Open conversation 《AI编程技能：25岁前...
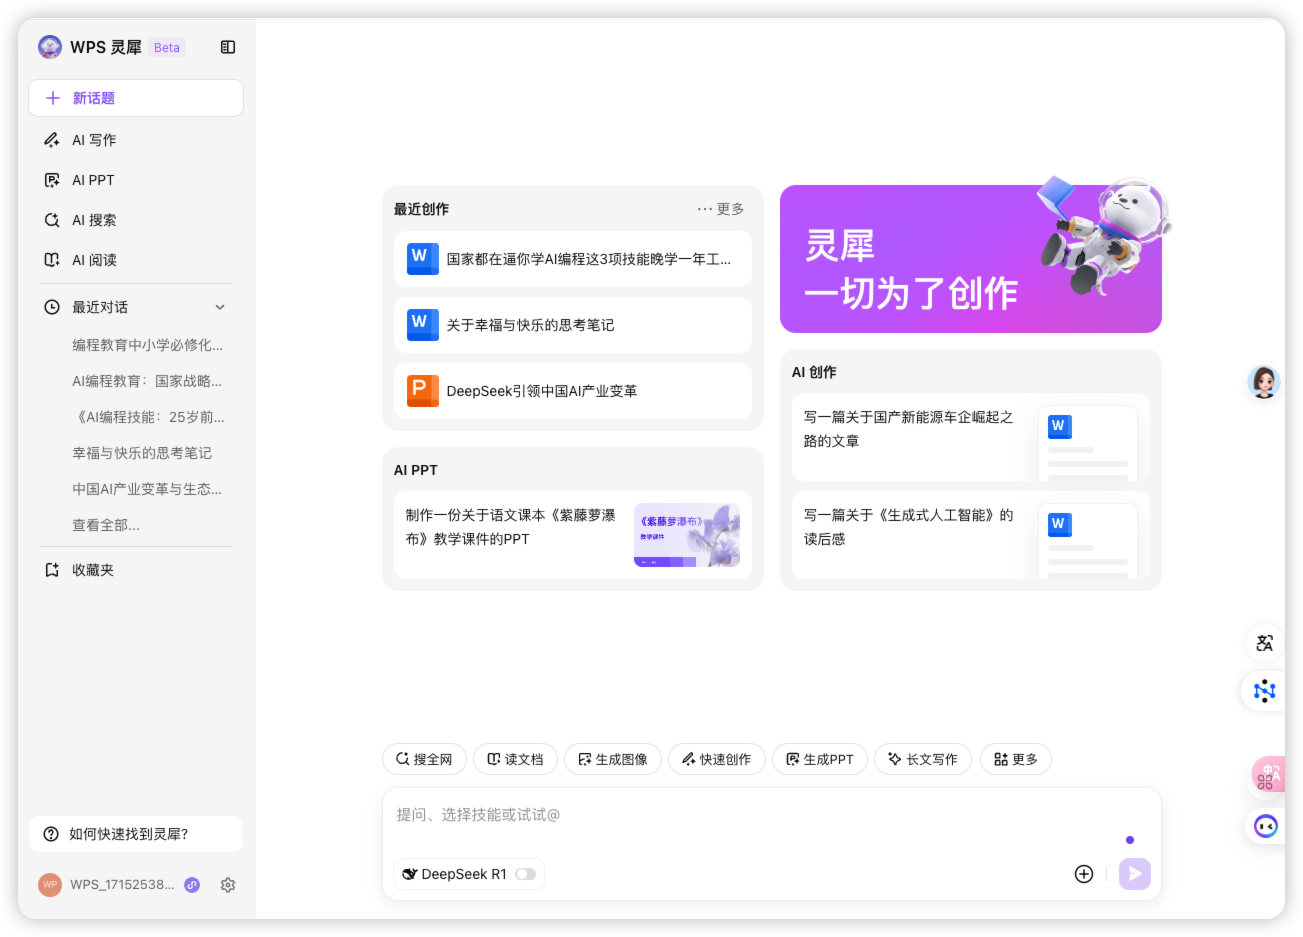The height and width of the screenshot is (937, 1303). pyautogui.click(x=149, y=417)
